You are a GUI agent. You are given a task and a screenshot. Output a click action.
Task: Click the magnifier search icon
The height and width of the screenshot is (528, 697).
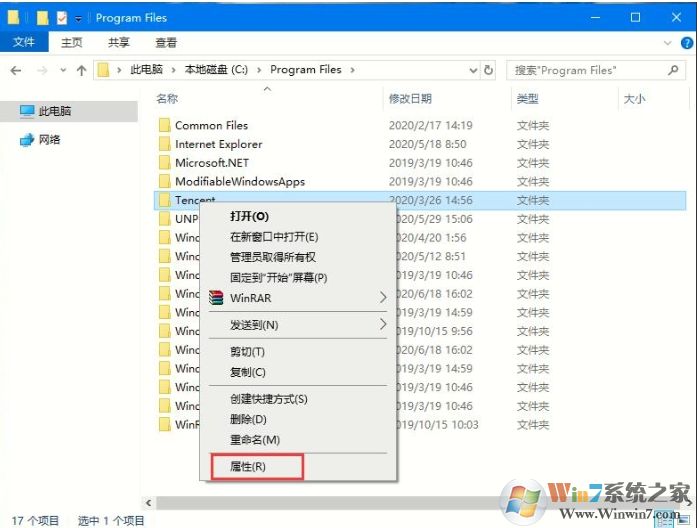(x=673, y=70)
